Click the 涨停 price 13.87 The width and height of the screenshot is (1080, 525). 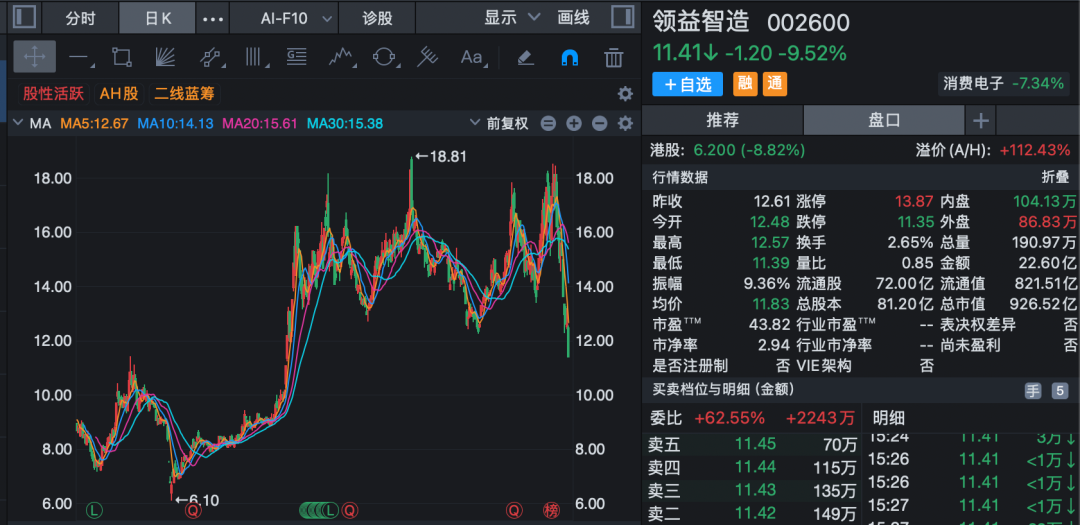tap(914, 202)
